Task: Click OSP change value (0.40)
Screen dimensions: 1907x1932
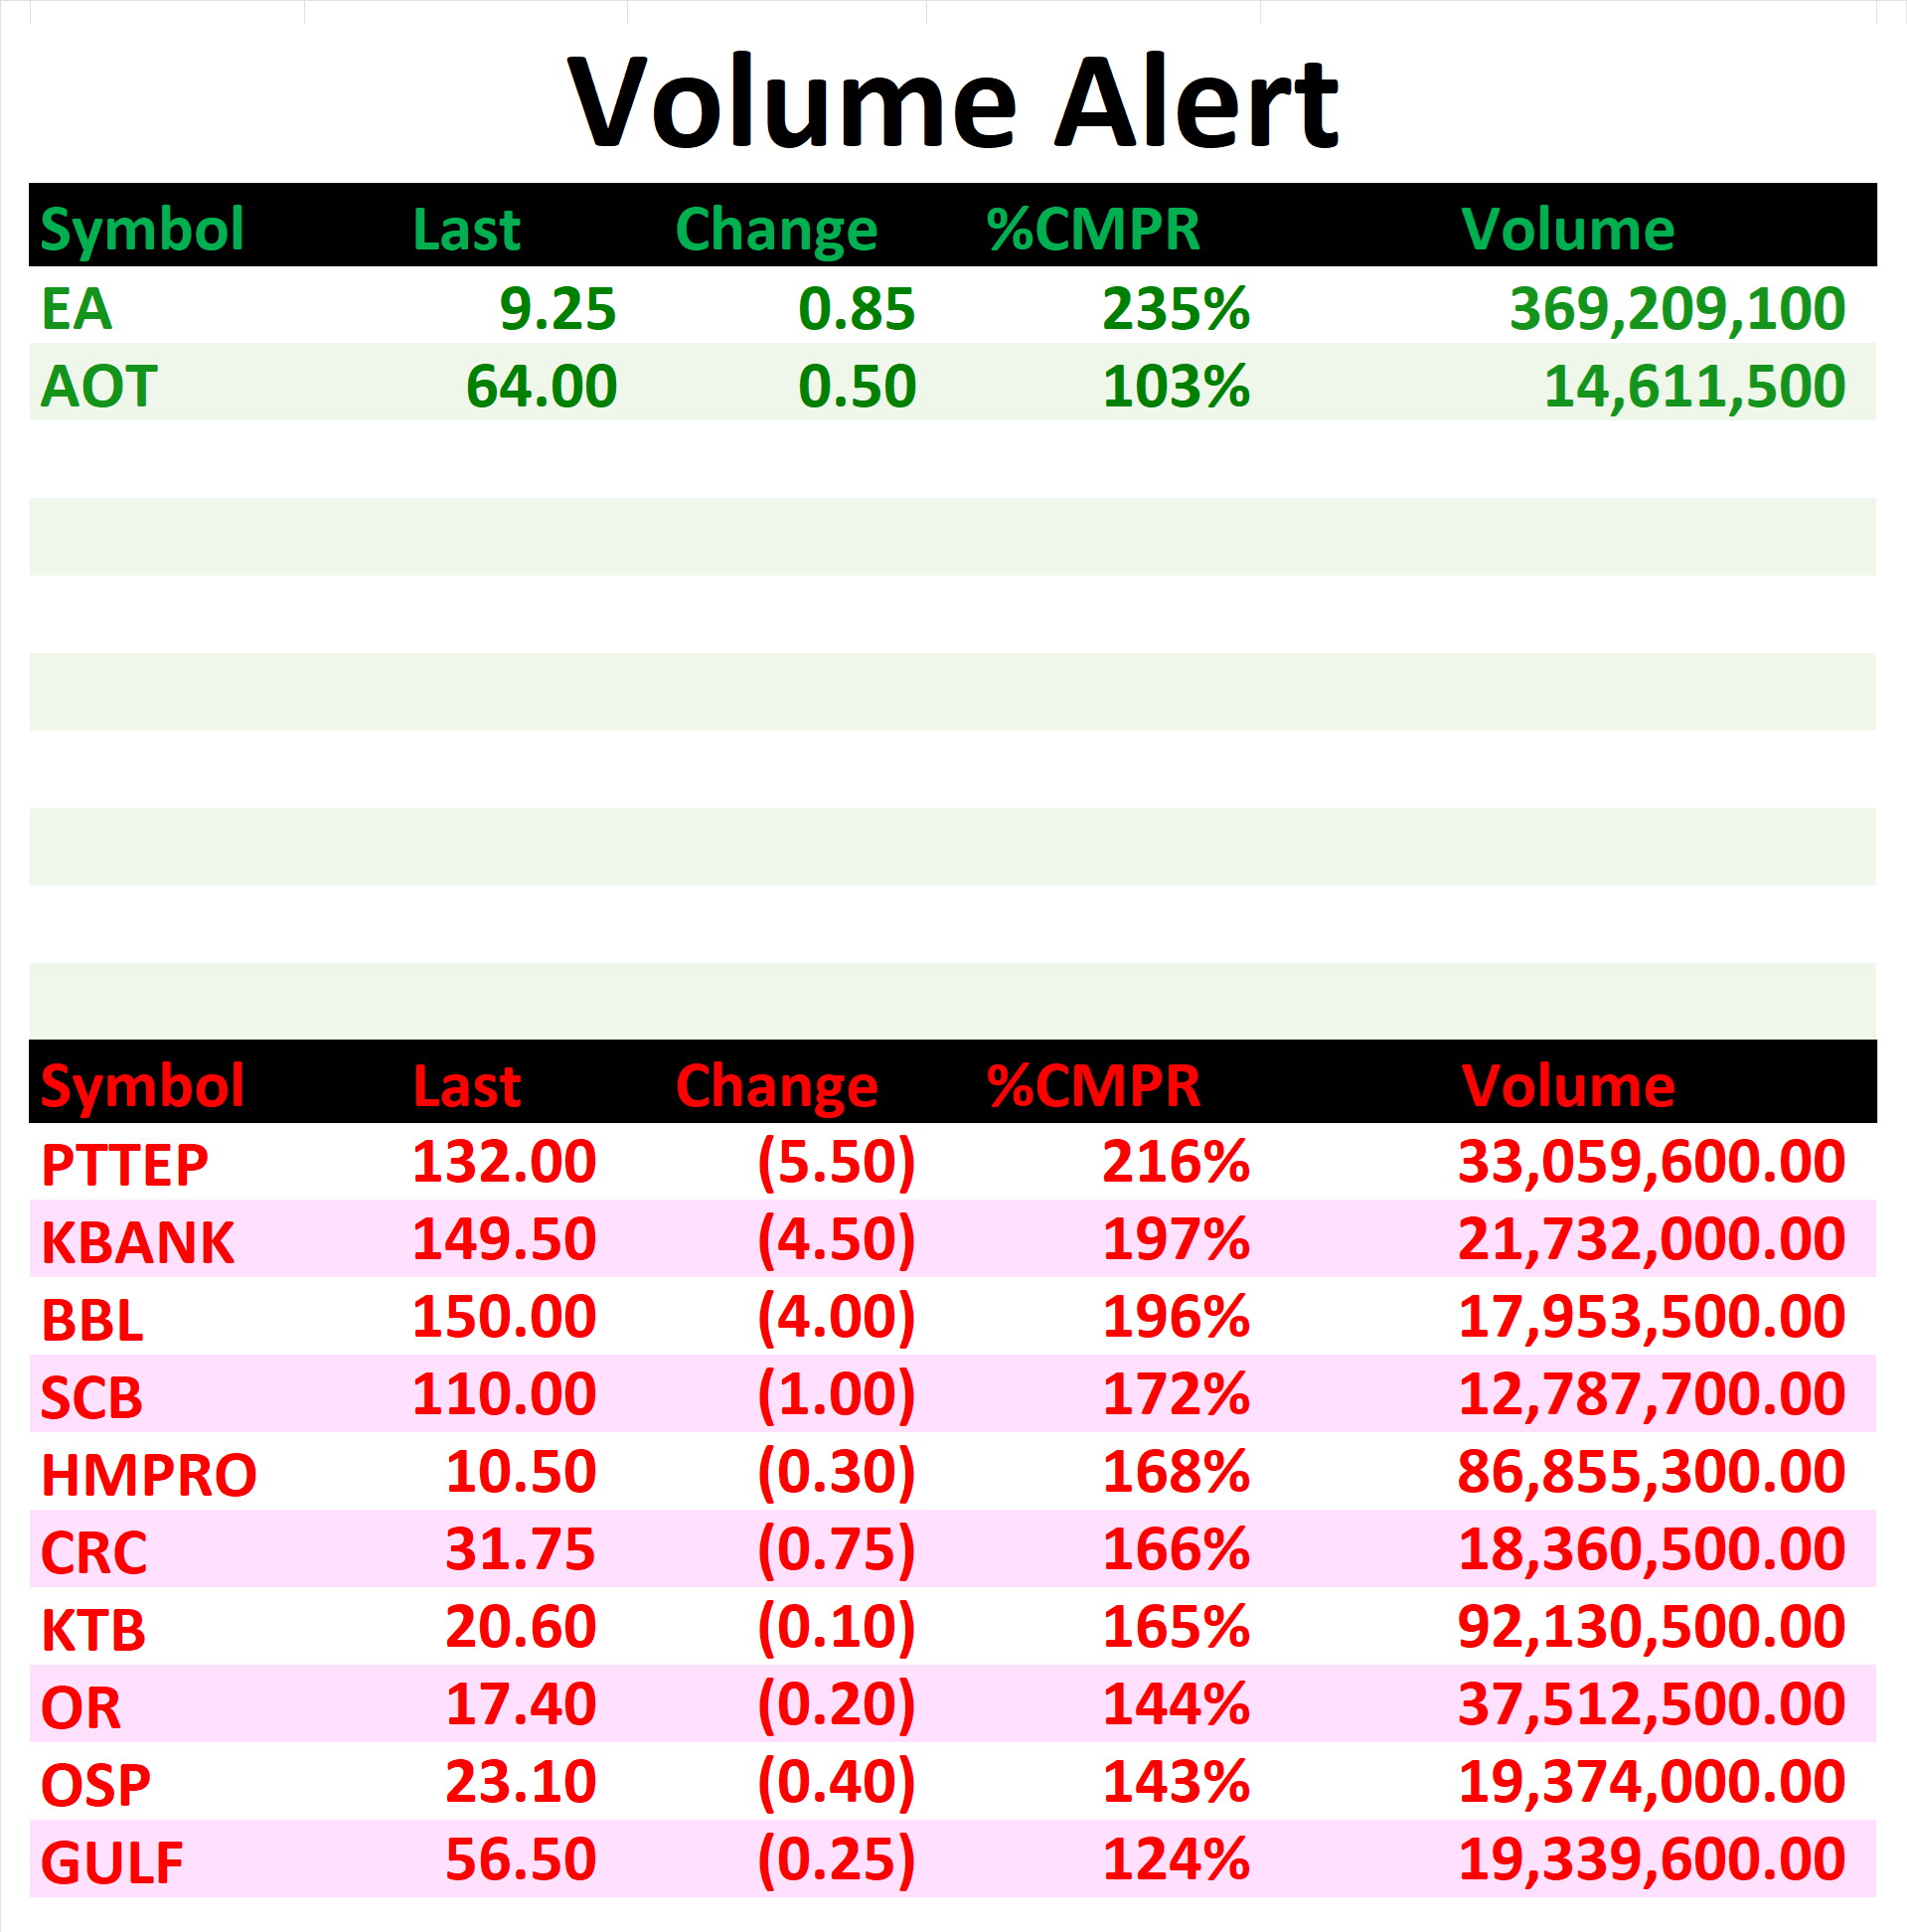Action: (x=836, y=1784)
